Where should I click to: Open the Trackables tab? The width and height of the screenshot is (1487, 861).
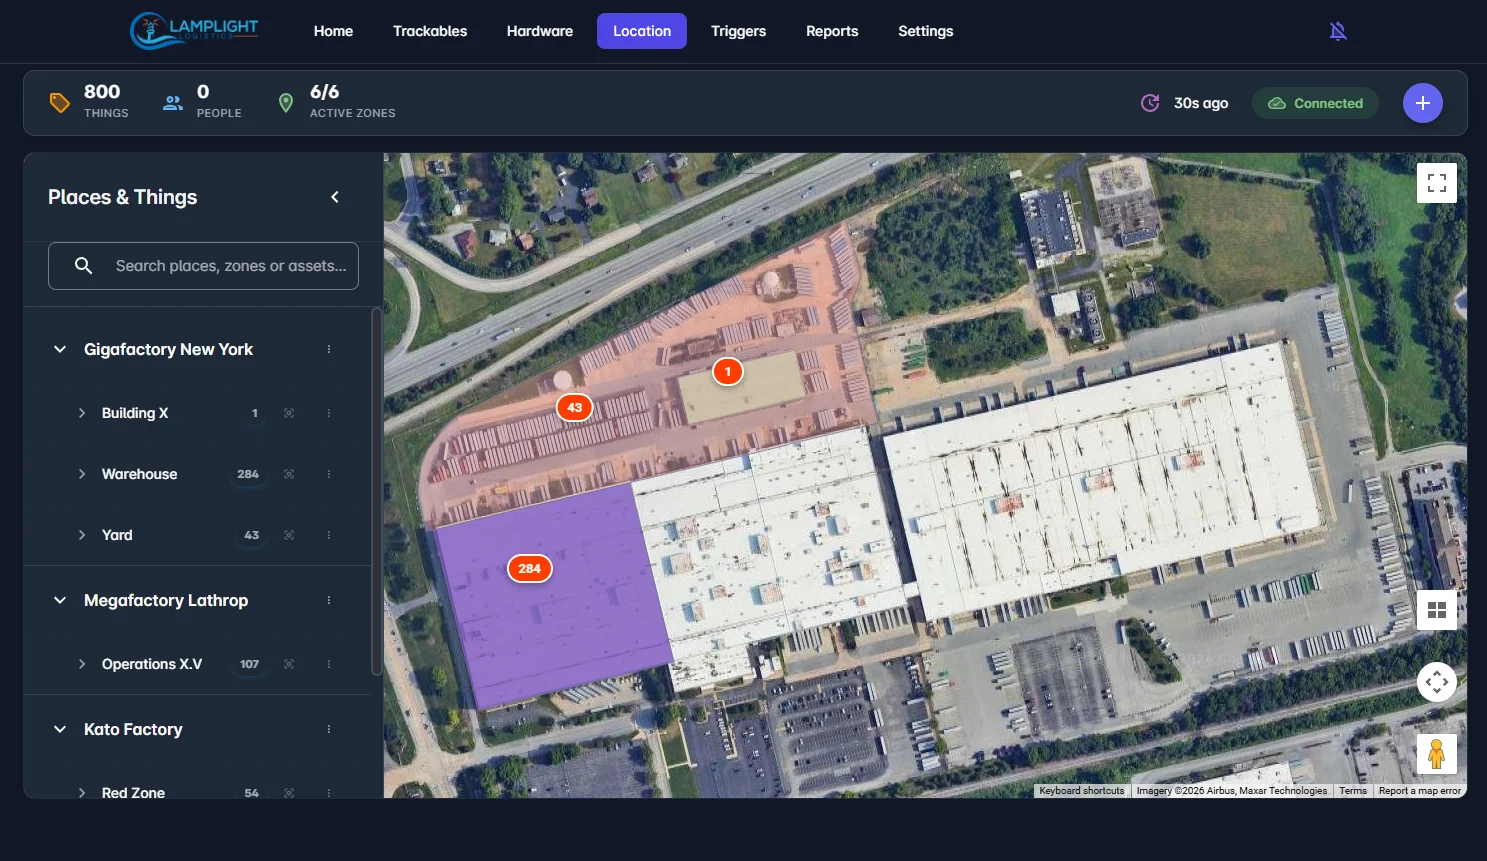point(430,31)
